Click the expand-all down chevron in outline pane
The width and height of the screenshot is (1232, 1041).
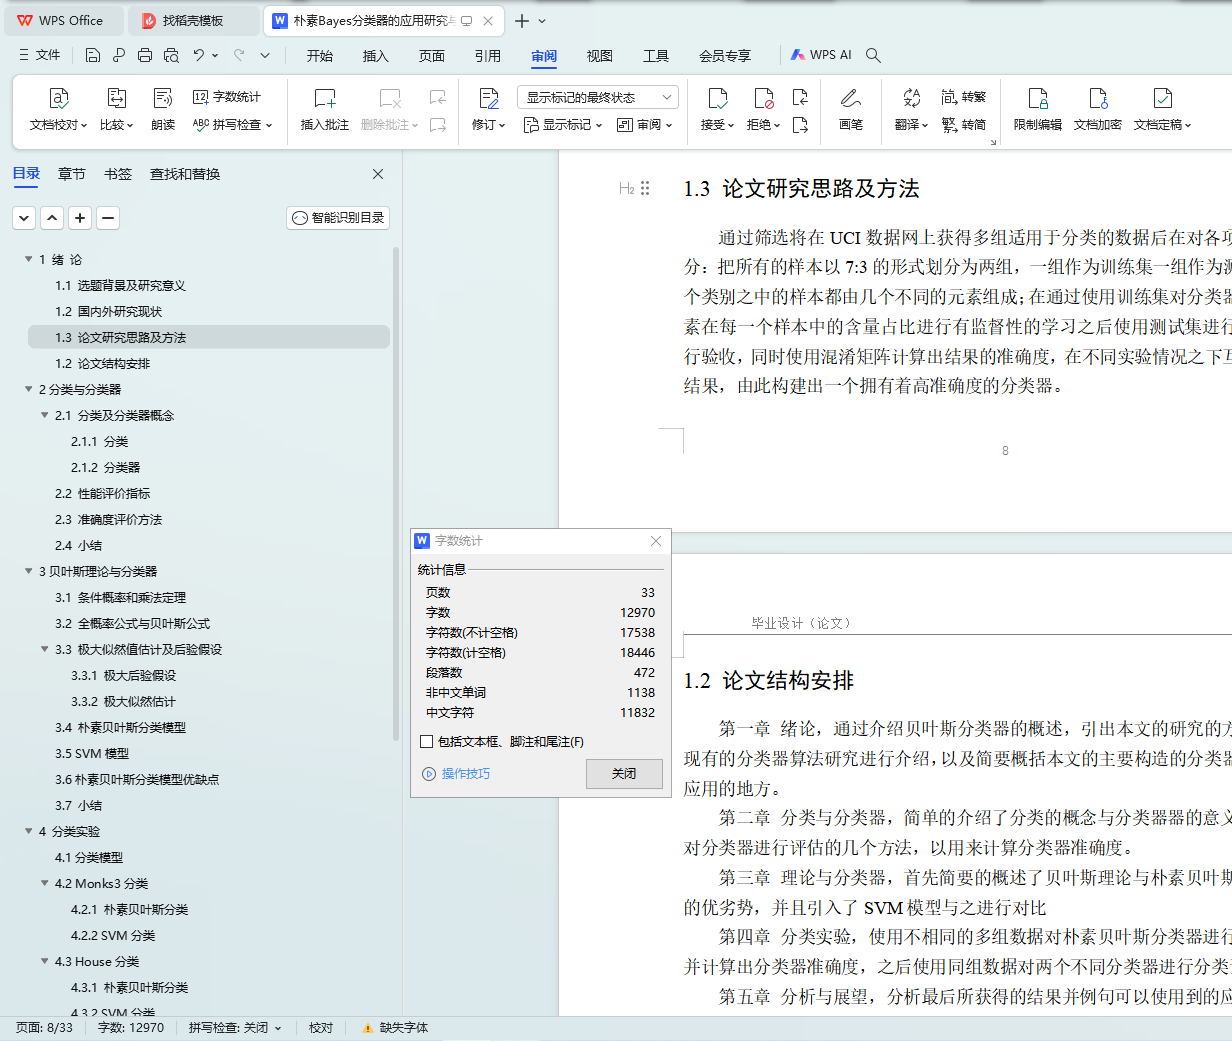(24, 218)
